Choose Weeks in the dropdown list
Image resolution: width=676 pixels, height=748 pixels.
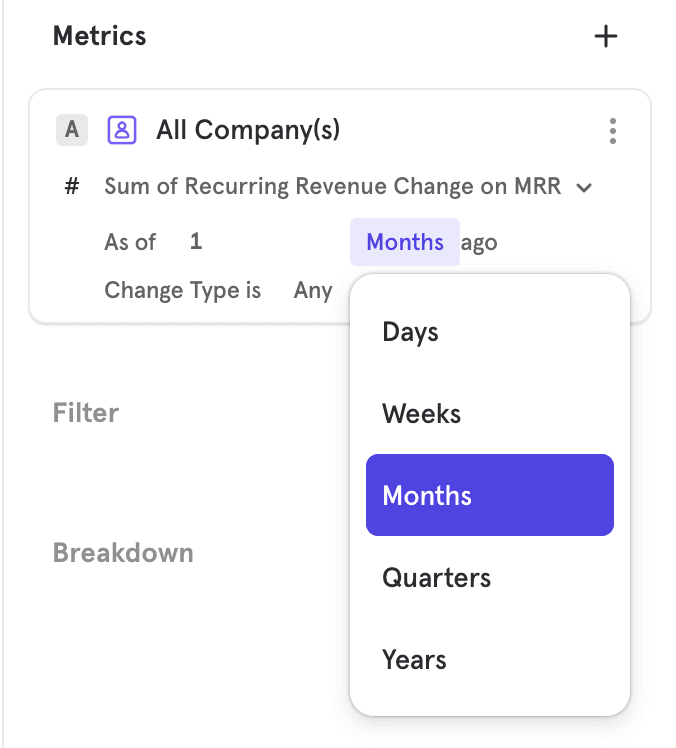(x=421, y=414)
